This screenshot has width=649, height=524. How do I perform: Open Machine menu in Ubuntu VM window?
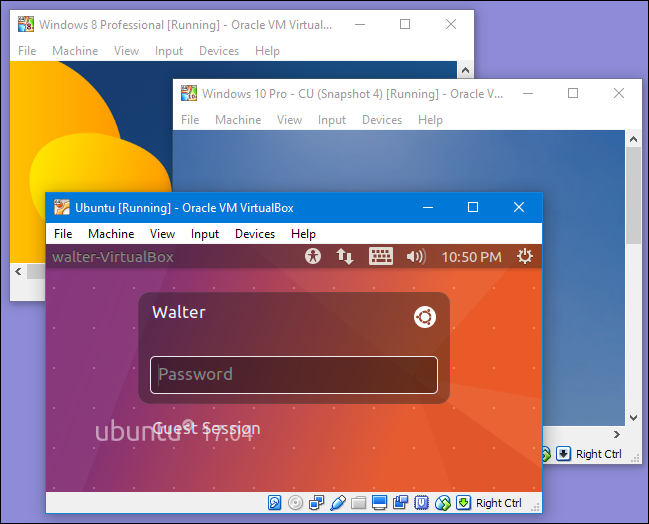click(x=111, y=234)
